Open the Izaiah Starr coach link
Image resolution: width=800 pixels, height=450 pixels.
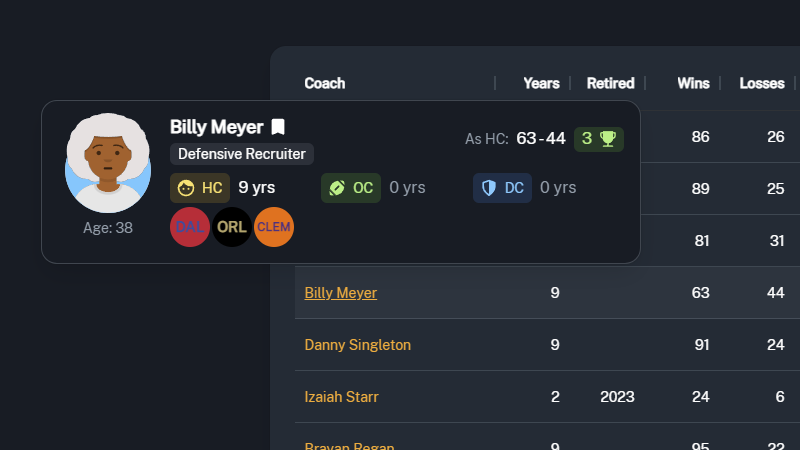click(341, 397)
